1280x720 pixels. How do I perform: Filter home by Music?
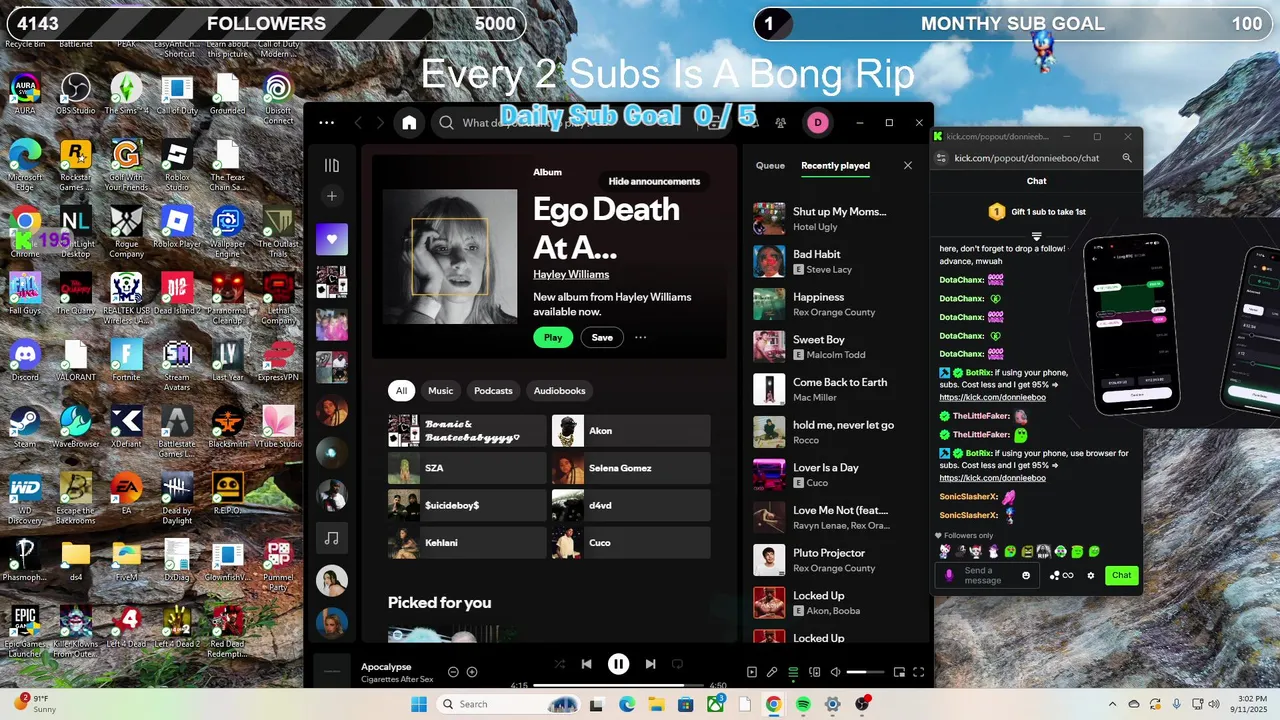[x=440, y=391]
